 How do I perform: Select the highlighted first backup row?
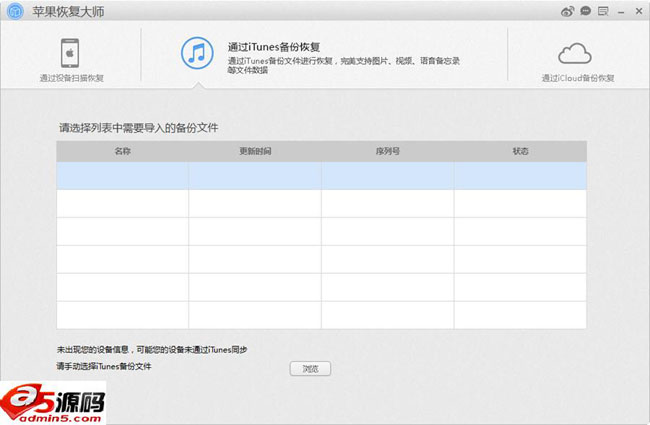(x=322, y=175)
